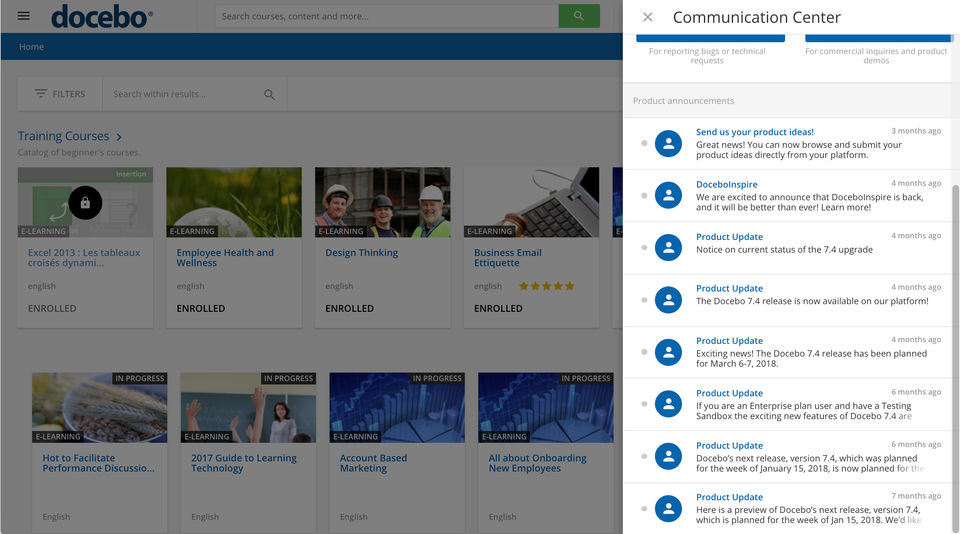Image resolution: width=960 pixels, height=534 pixels.
Task: Open Product Update about Enterprise Testing Sandbox
Action: tap(729, 393)
